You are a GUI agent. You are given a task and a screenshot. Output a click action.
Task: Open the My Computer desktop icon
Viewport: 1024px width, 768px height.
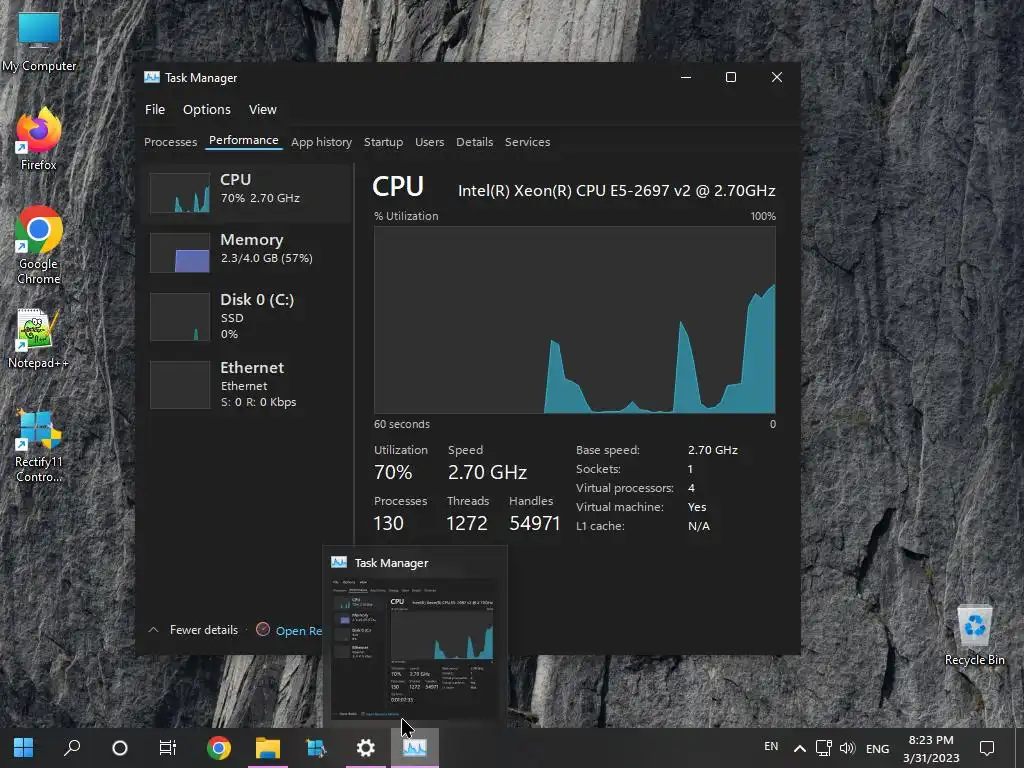(39, 40)
